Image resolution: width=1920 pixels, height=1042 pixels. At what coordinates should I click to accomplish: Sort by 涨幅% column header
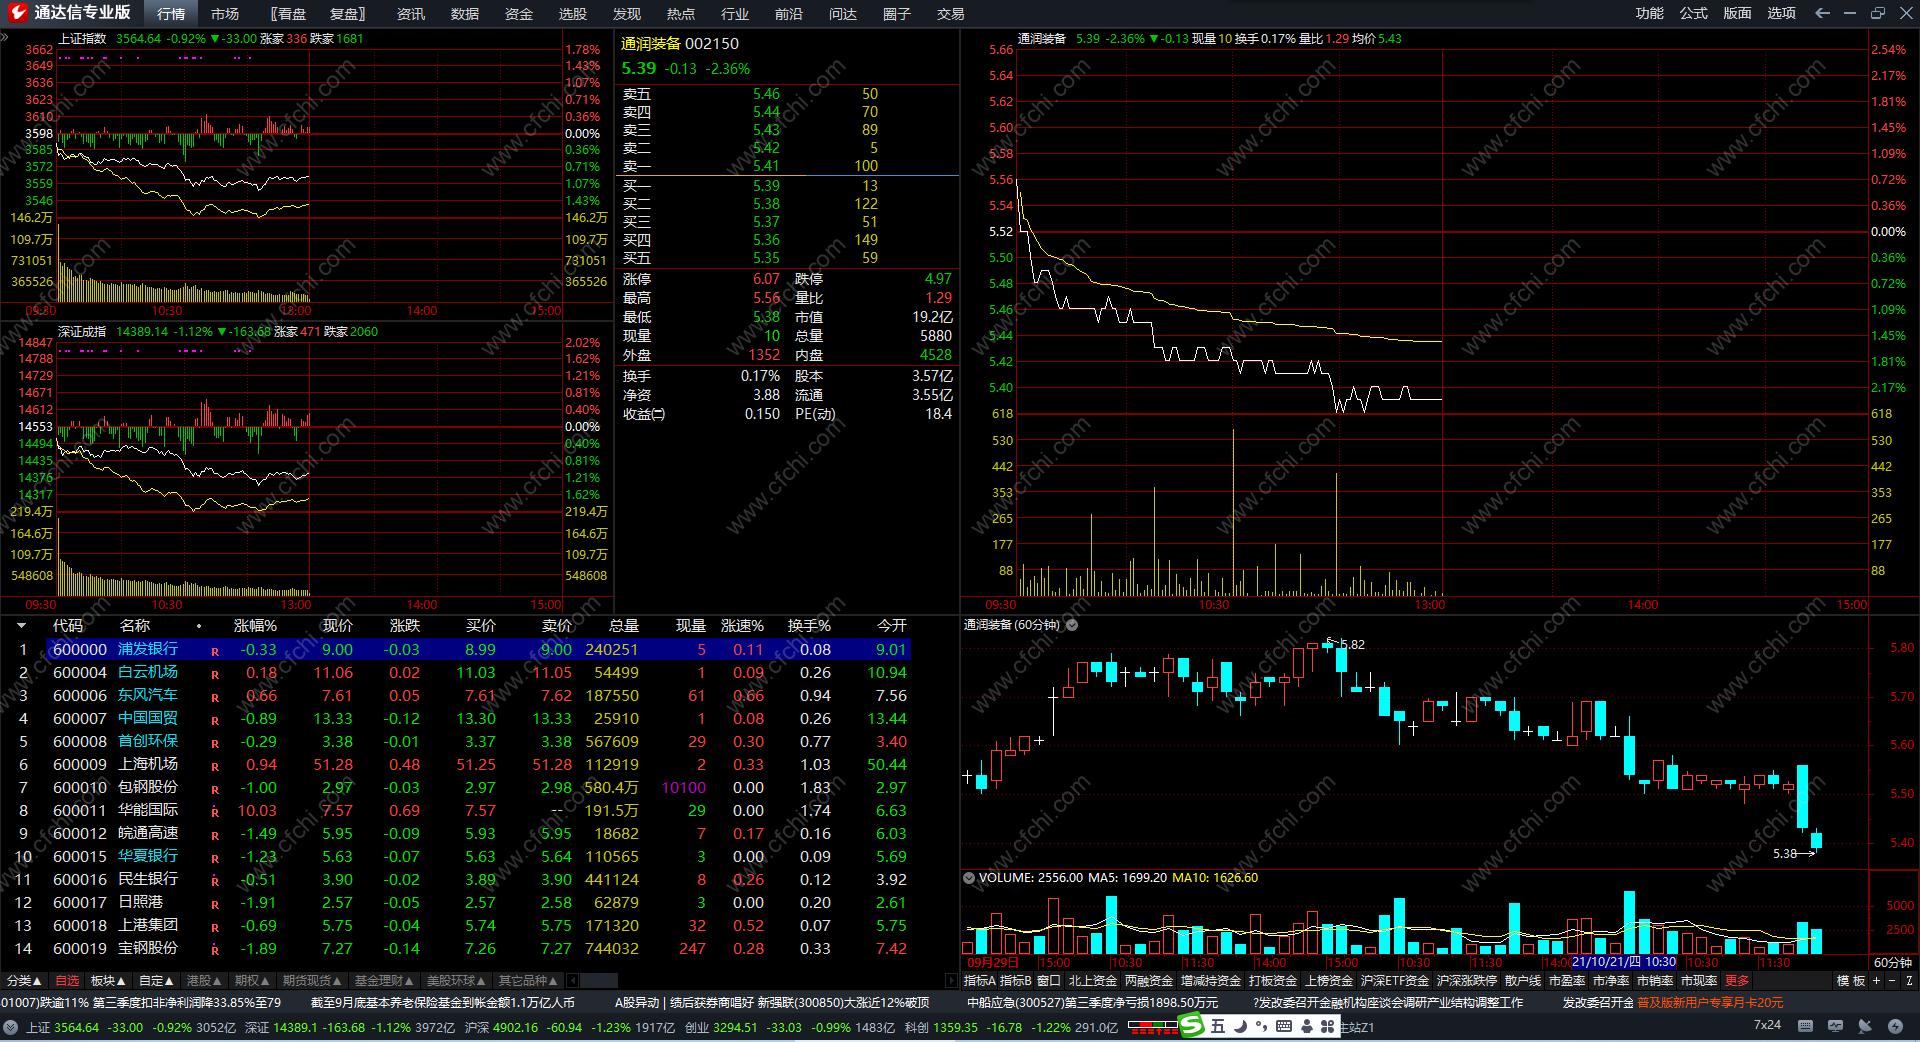(255, 626)
